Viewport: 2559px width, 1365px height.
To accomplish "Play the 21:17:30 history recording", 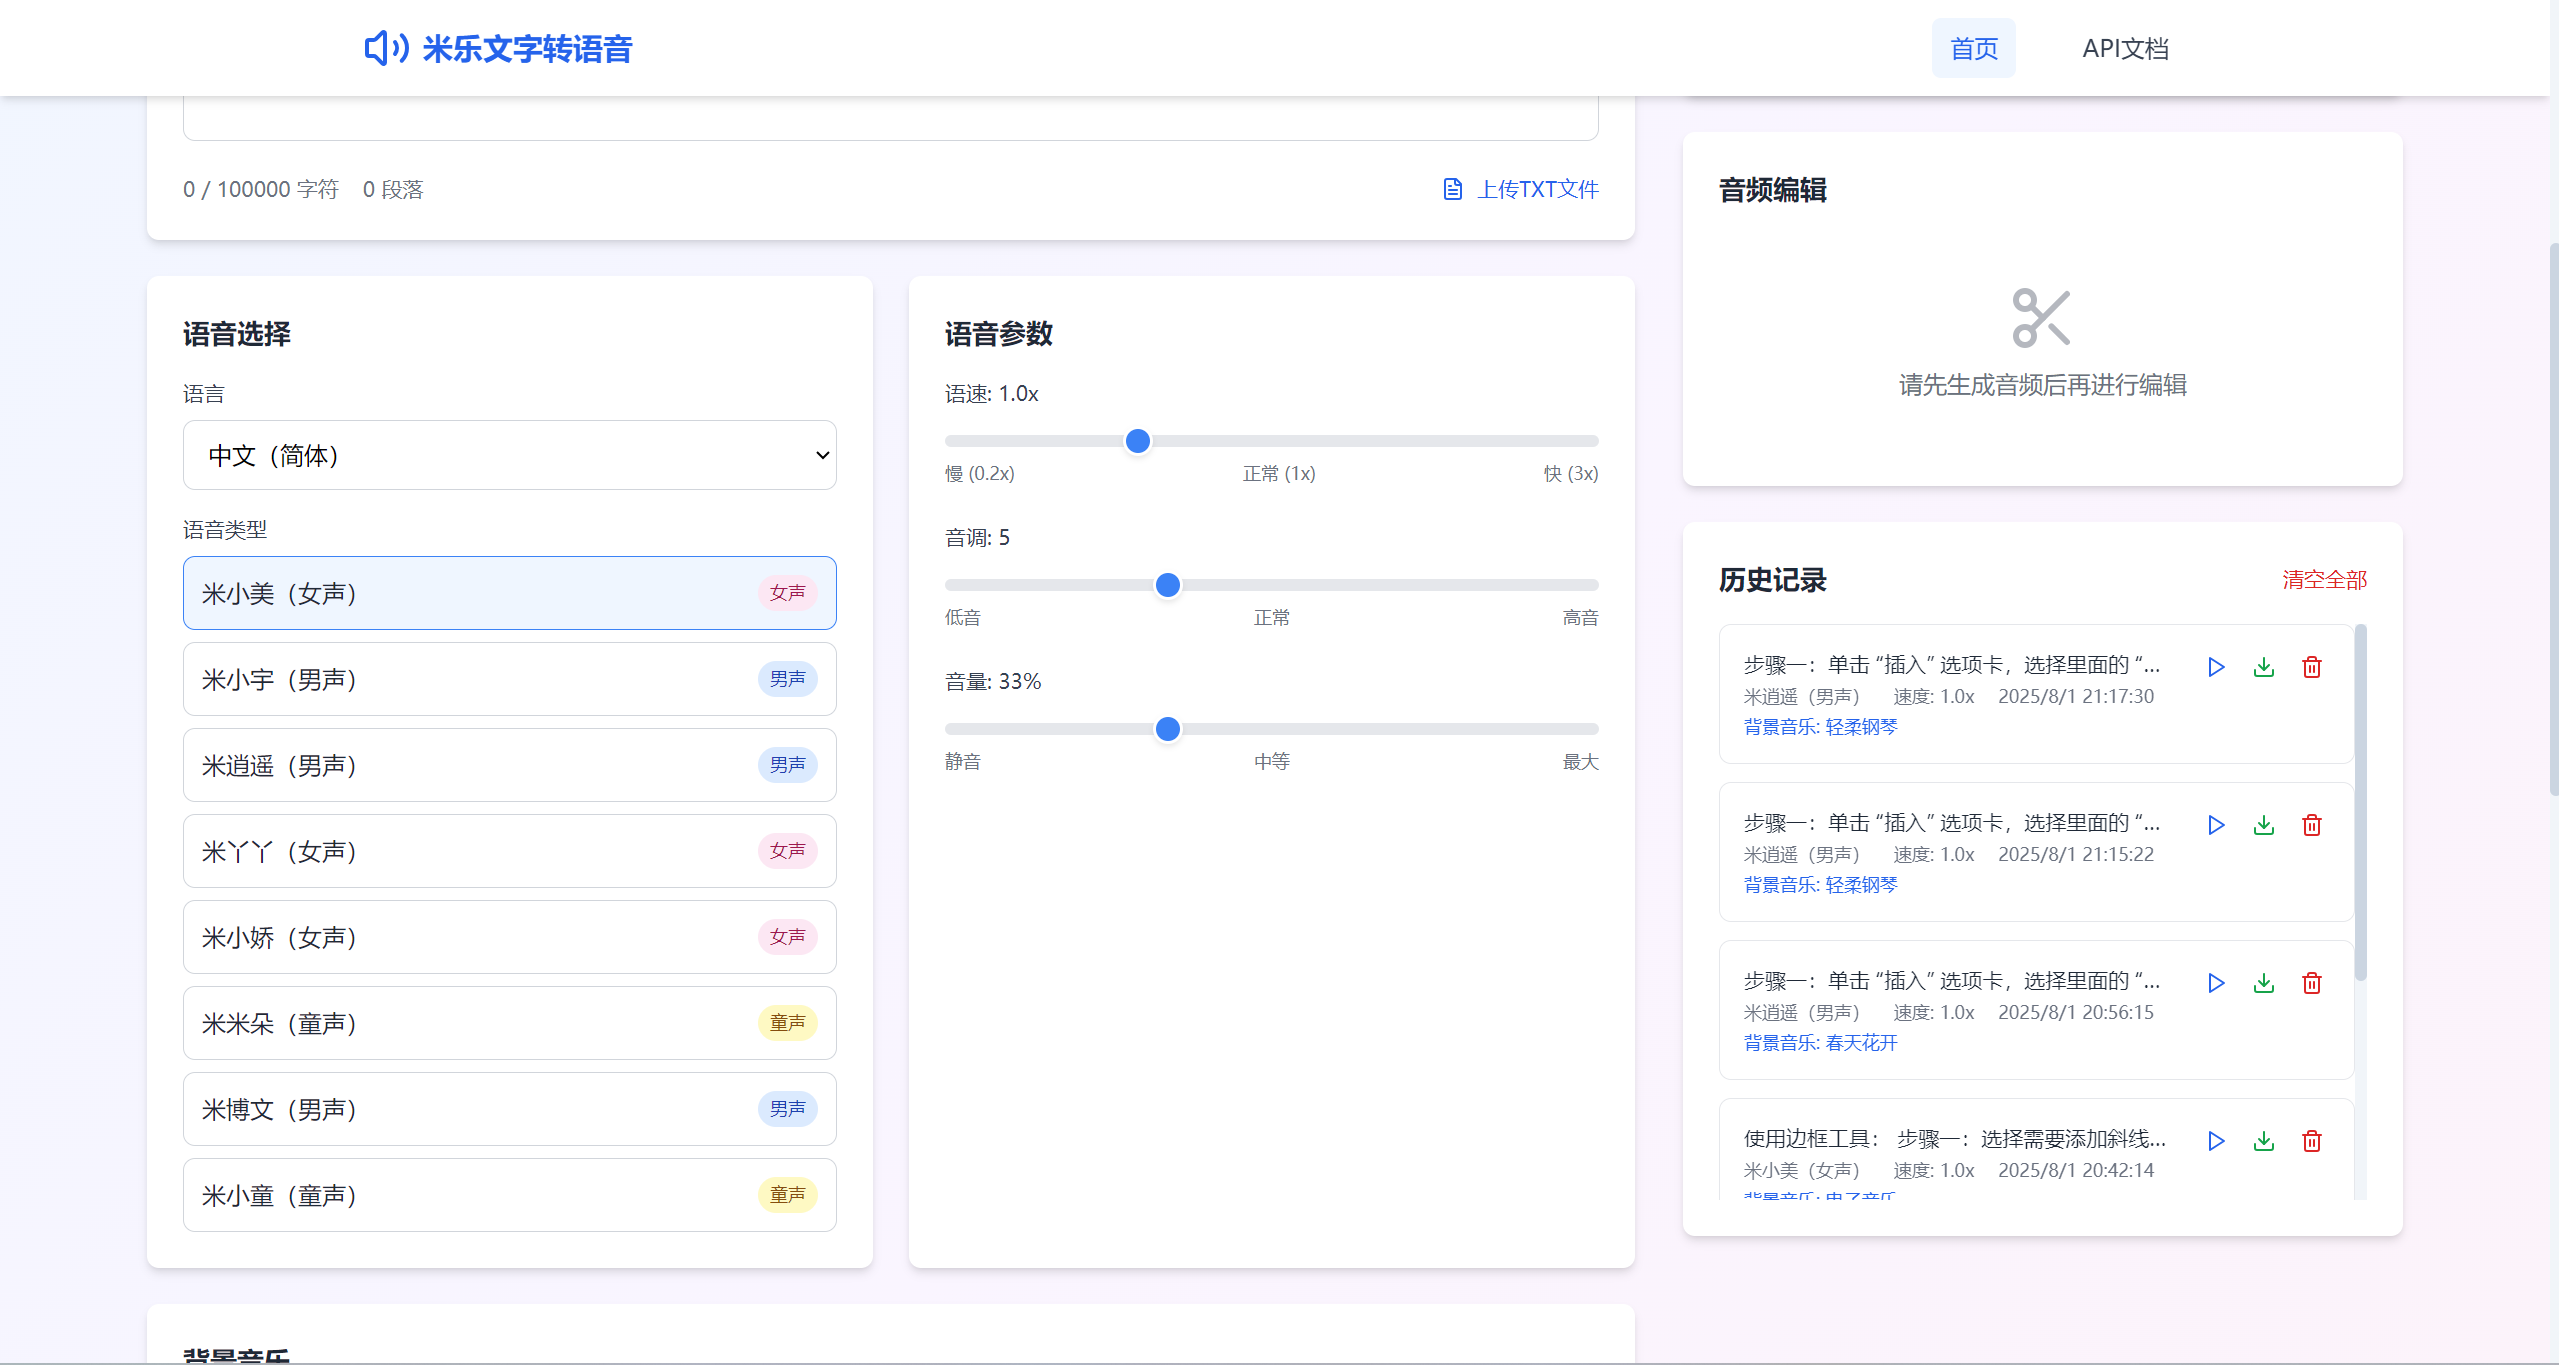I will [x=2216, y=667].
